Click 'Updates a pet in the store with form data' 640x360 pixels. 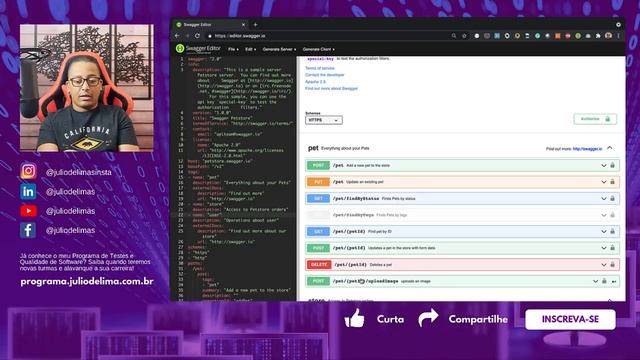401,248
